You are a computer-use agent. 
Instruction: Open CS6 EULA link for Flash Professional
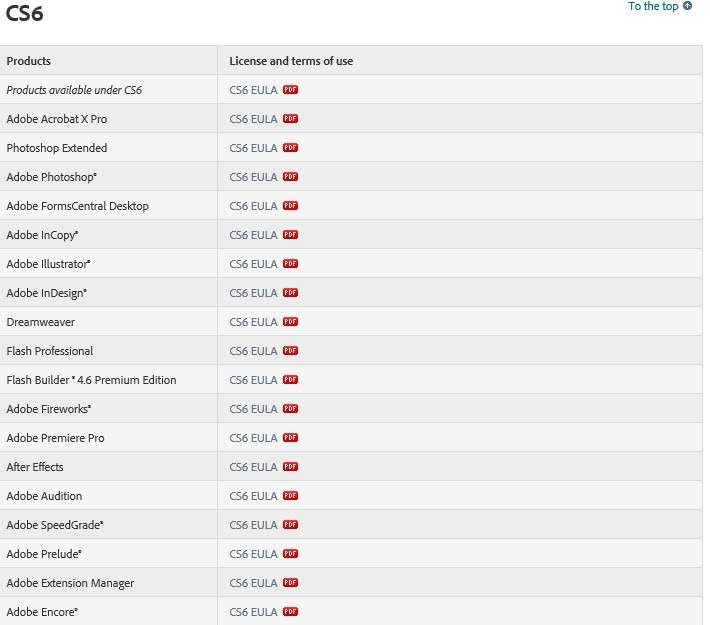(253, 351)
